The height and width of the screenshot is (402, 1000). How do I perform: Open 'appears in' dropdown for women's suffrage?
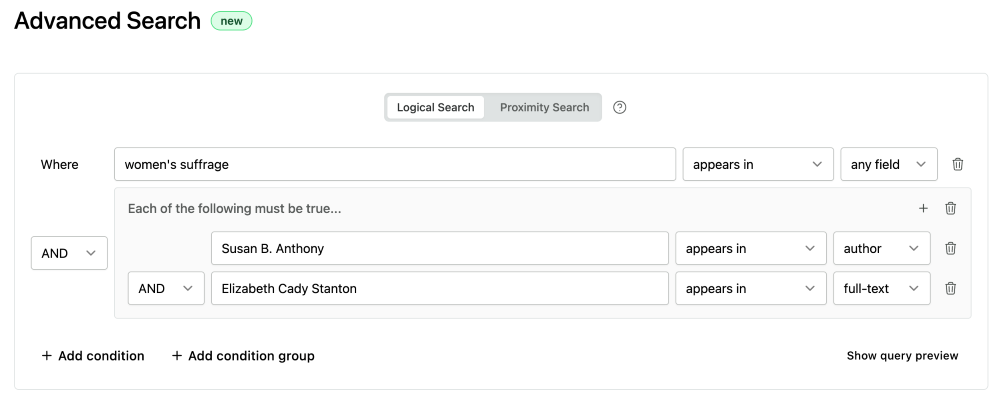coord(757,165)
